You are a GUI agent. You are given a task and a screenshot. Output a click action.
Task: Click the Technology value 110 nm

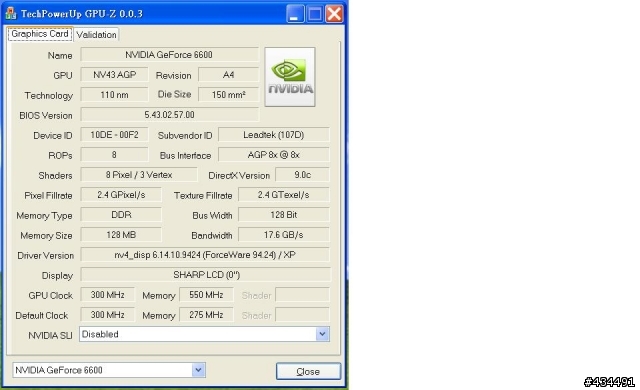[x=114, y=95]
